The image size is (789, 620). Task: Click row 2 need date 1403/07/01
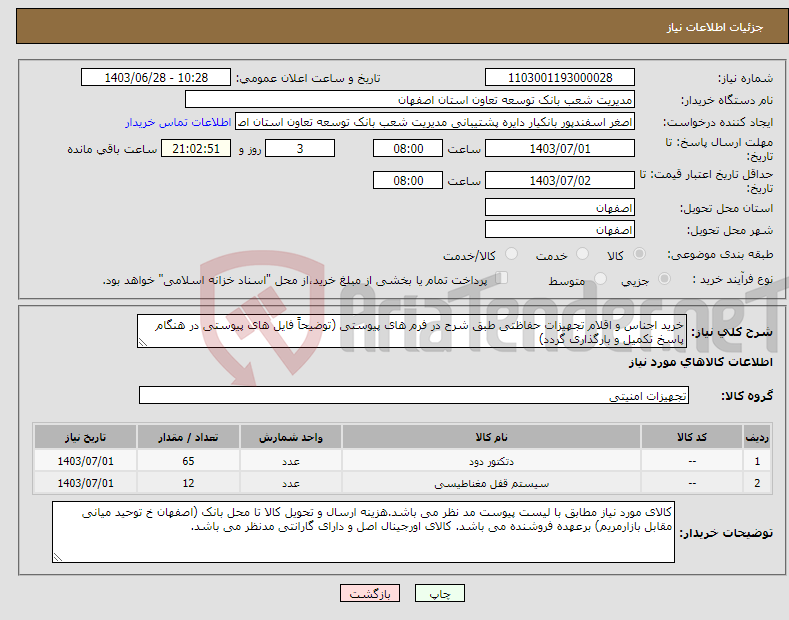pos(86,483)
